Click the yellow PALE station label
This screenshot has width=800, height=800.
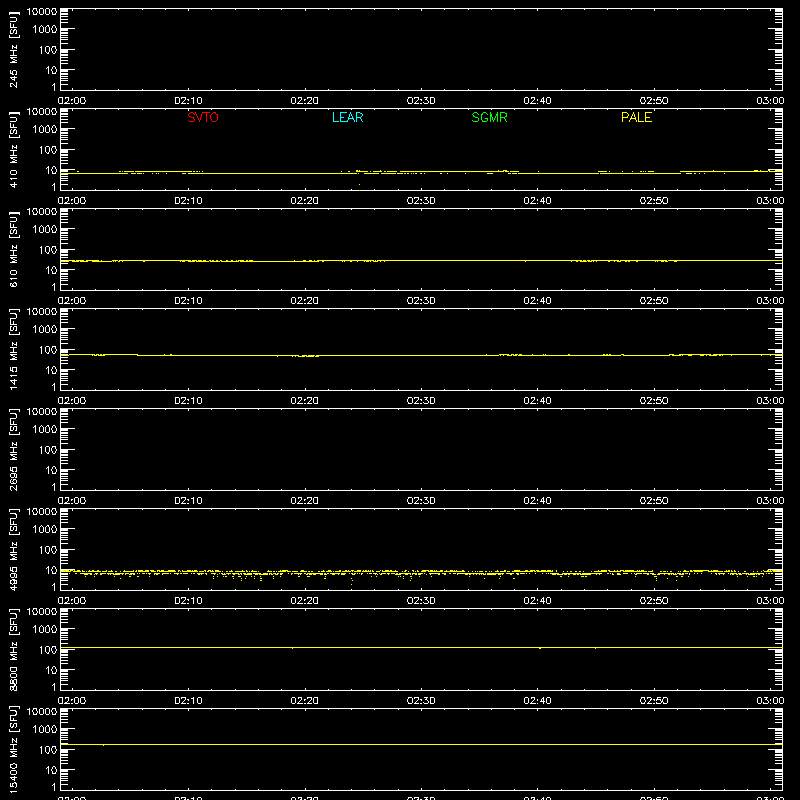(636, 117)
